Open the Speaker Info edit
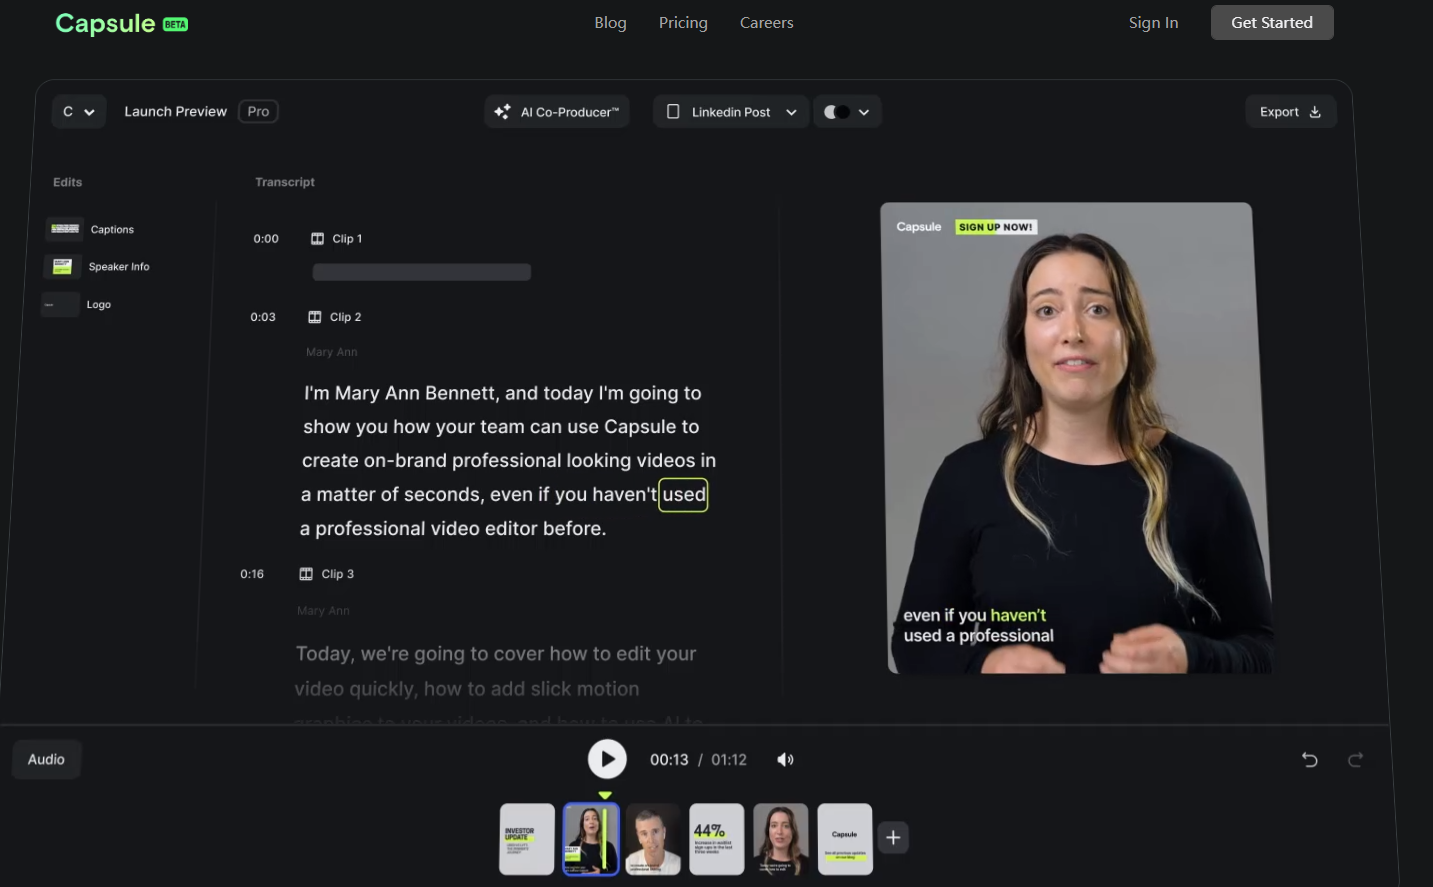 click(97, 266)
